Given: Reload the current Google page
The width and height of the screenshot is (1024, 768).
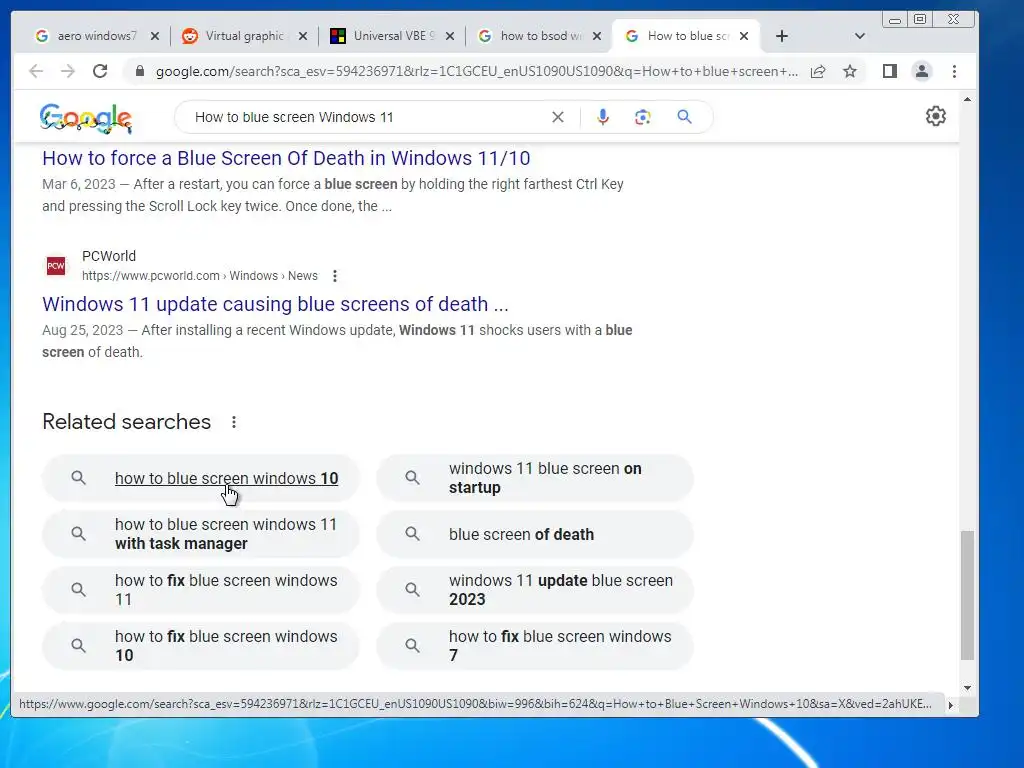Looking at the screenshot, I should click(x=100, y=71).
